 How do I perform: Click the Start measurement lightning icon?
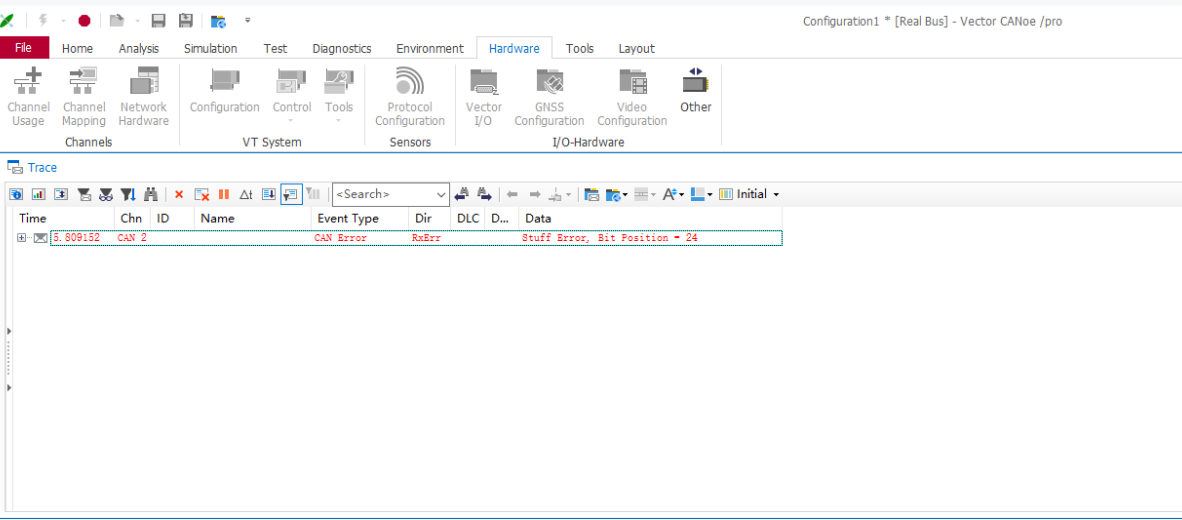43,20
